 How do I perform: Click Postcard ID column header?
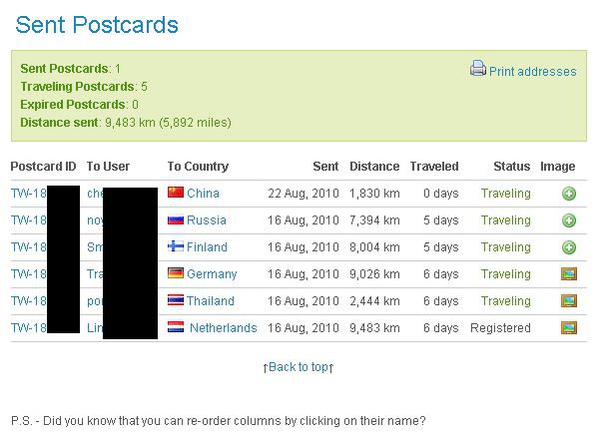43,166
